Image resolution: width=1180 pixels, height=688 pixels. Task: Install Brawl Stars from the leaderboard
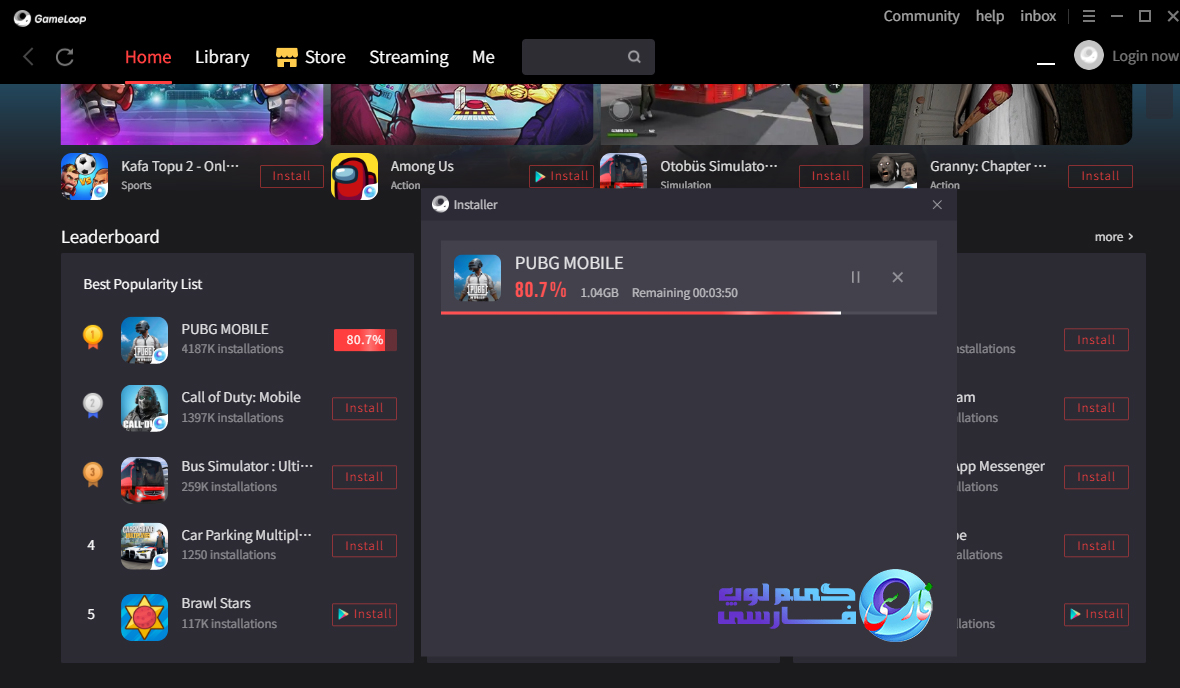[x=364, y=614]
